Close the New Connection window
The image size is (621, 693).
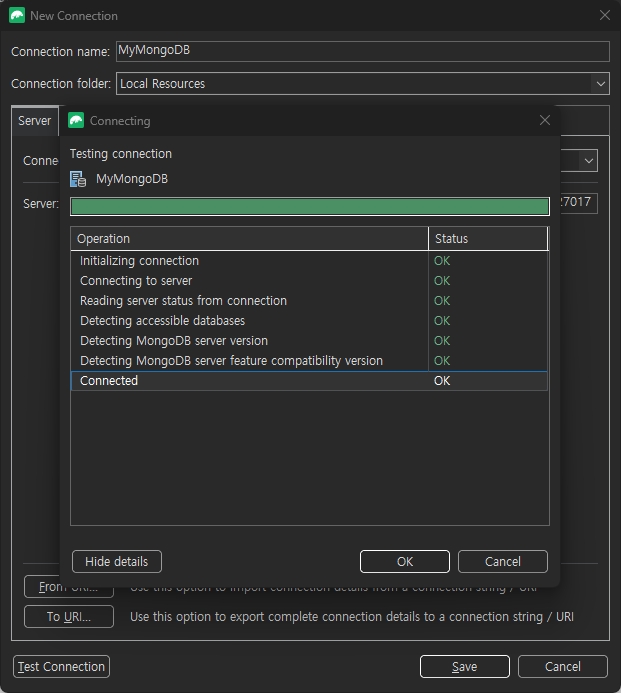tap(605, 15)
